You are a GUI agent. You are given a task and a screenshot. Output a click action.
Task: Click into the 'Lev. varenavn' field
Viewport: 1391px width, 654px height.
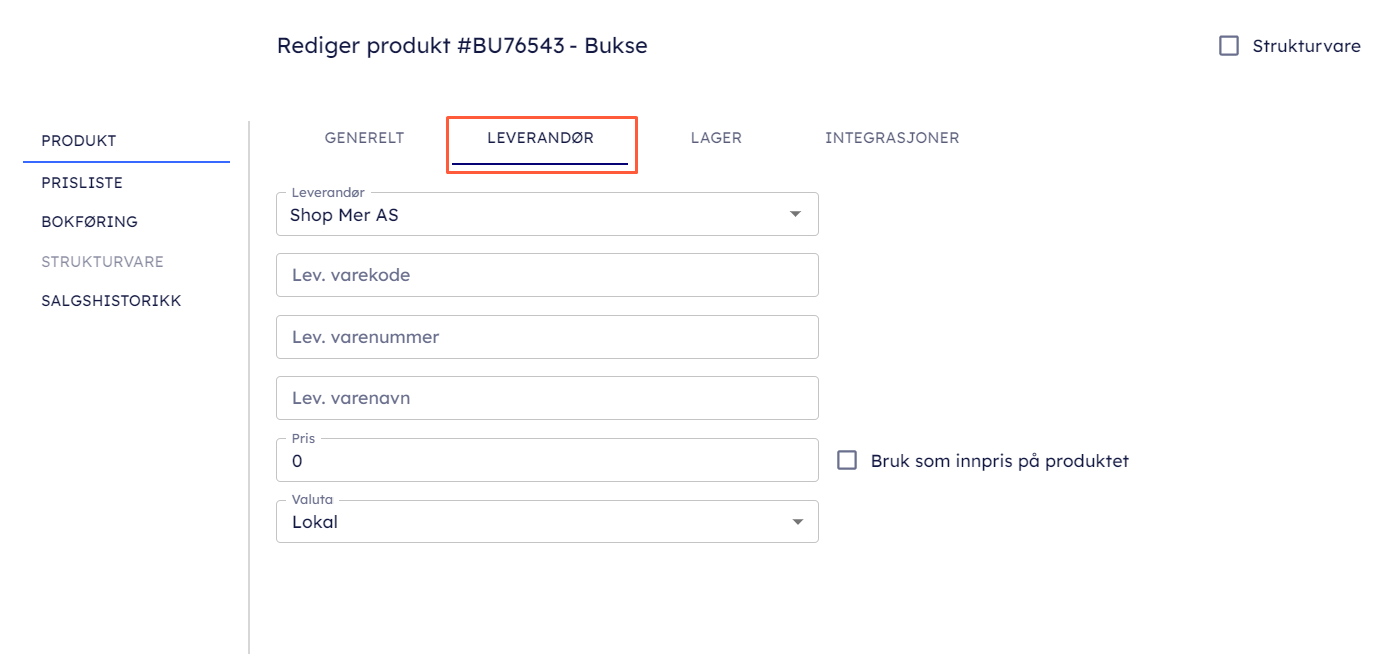click(x=547, y=398)
